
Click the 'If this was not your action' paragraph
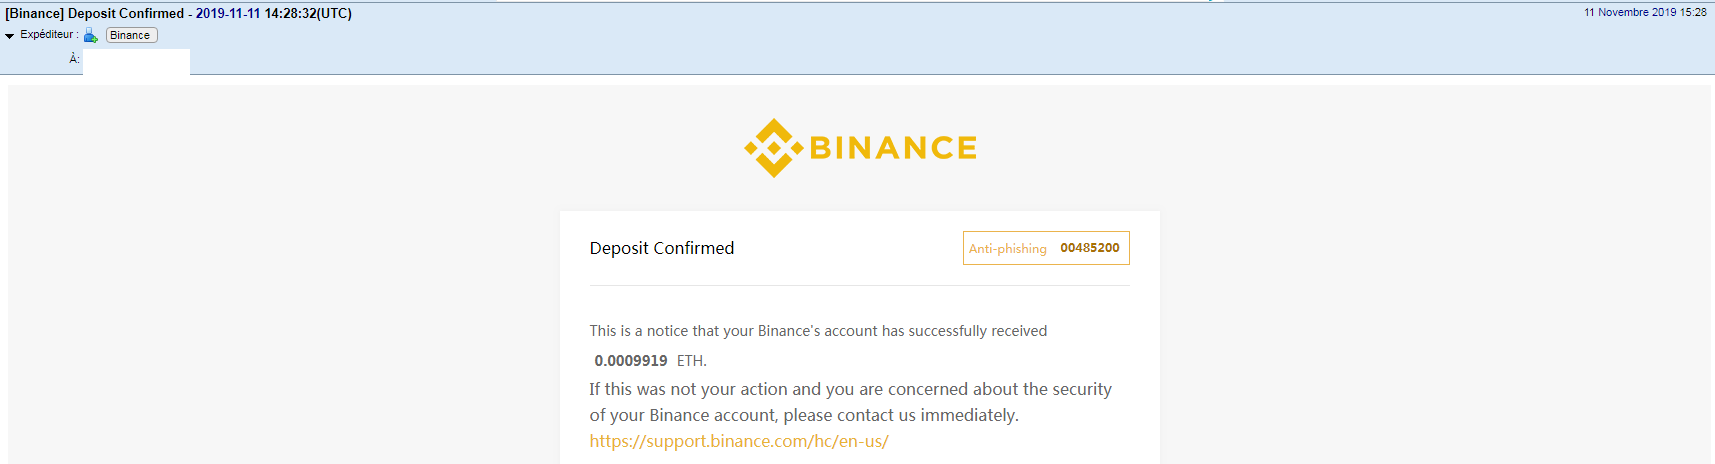pos(850,402)
